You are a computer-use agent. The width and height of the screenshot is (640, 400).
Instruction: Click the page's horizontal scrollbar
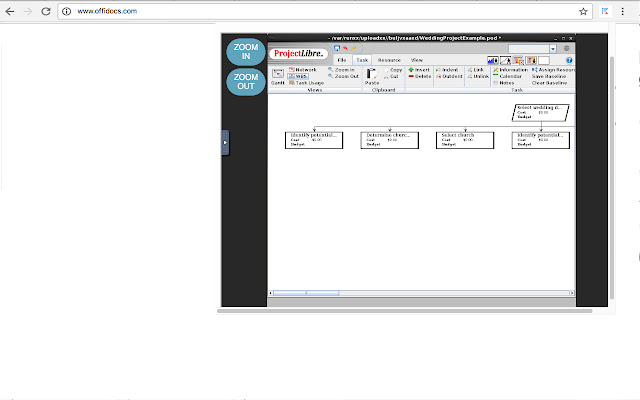[404, 311]
